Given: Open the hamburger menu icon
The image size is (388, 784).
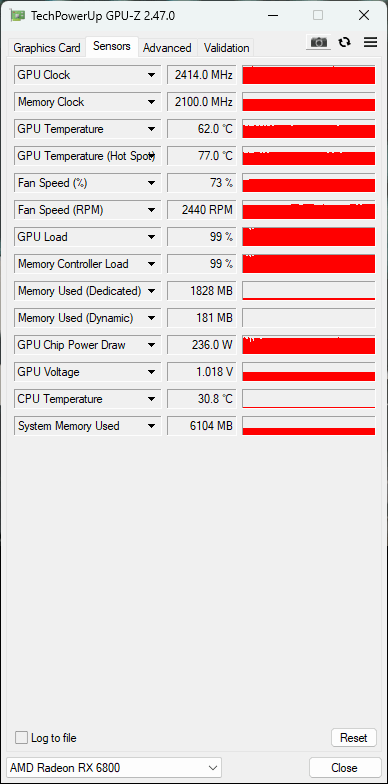Looking at the screenshot, I should pyautogui.click(x=370, y=42).
